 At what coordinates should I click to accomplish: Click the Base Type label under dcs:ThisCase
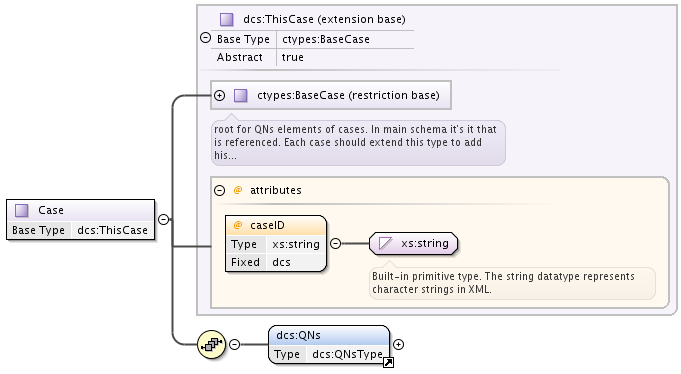(x=243, y=40)
